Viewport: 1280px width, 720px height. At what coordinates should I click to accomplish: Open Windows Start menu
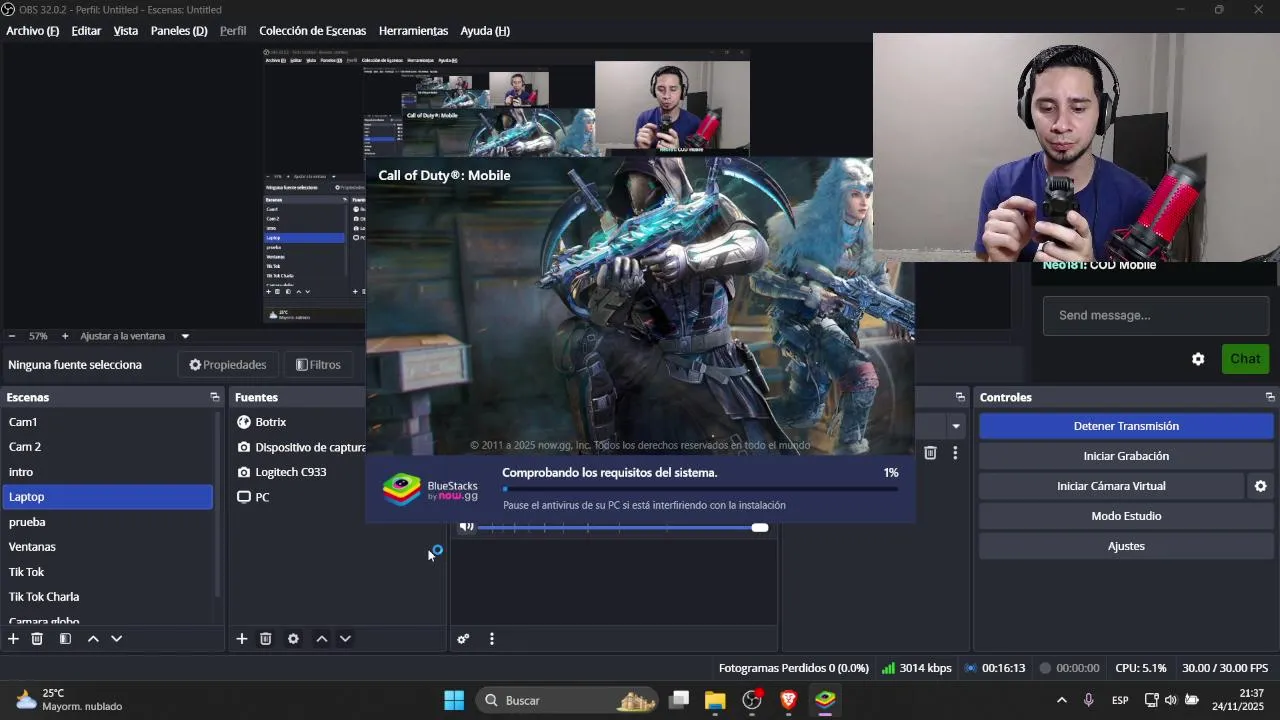point(454,700)
